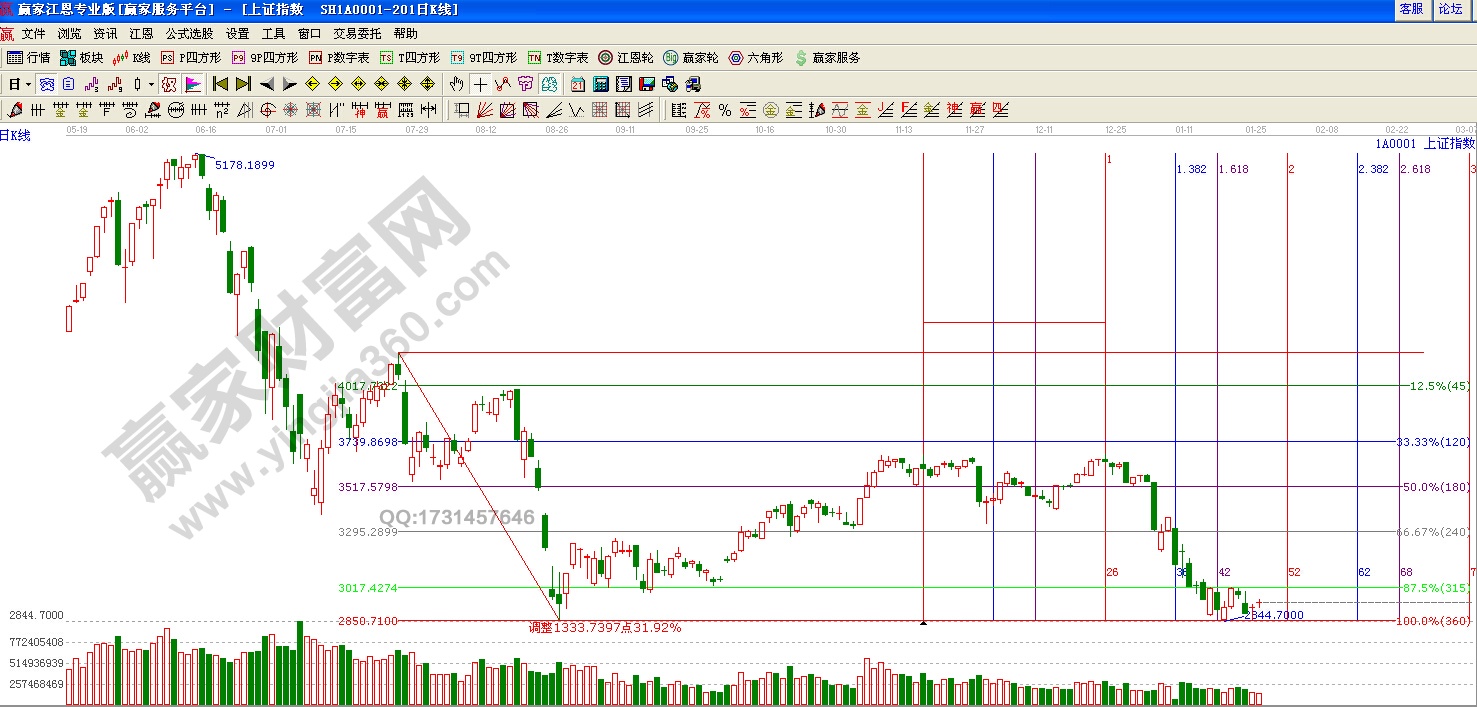Open the 公式选股 menu

coord(189,34)
